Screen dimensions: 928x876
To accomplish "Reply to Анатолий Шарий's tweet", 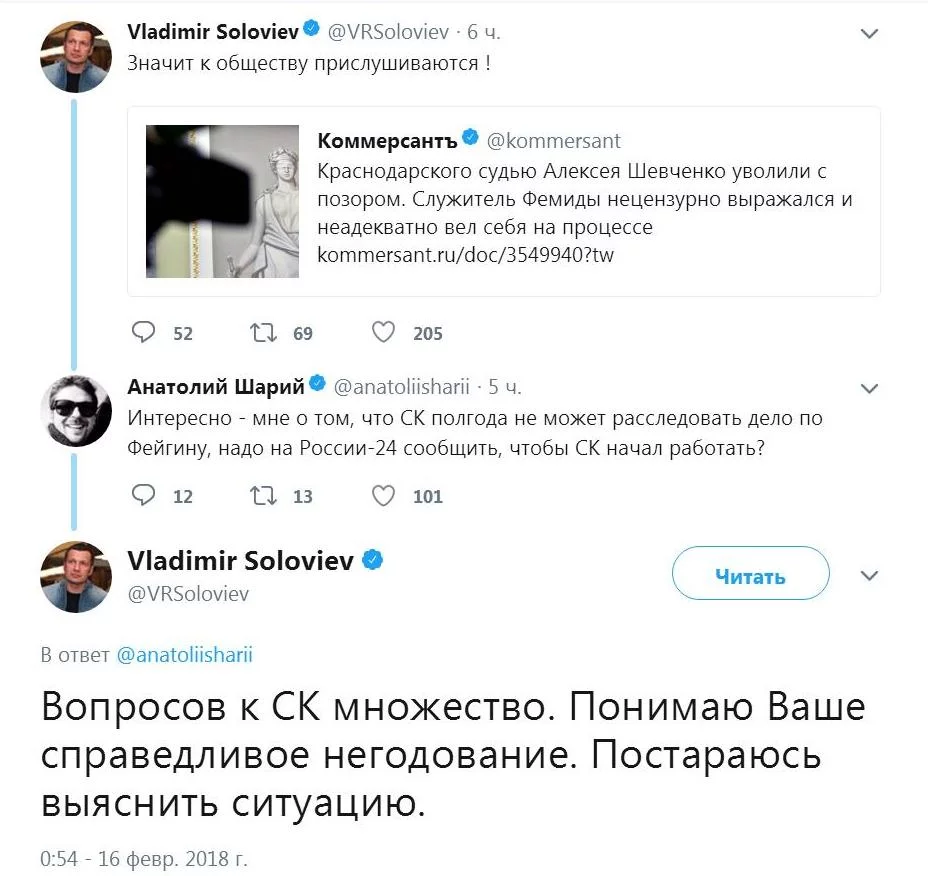I will pos(144,495).
